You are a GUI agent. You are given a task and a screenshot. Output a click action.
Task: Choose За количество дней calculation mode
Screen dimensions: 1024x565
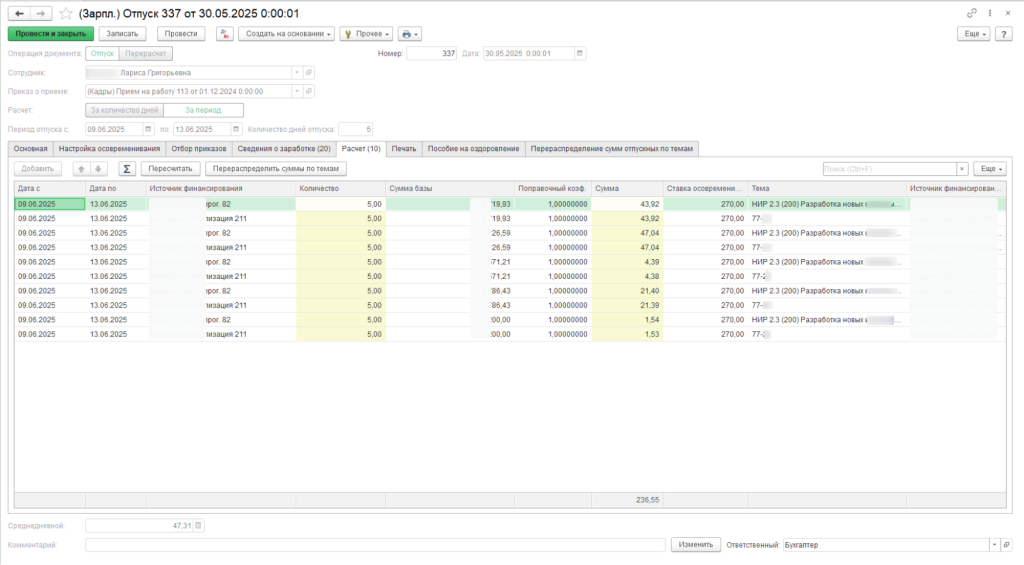124,110
